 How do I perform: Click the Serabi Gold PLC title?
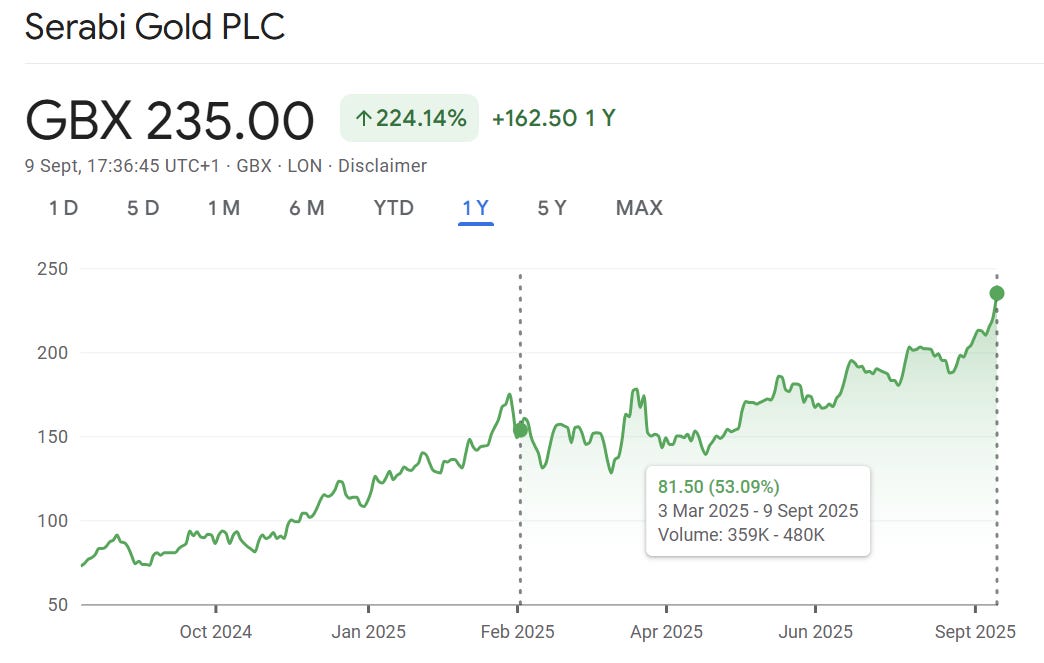click(155, 27)
